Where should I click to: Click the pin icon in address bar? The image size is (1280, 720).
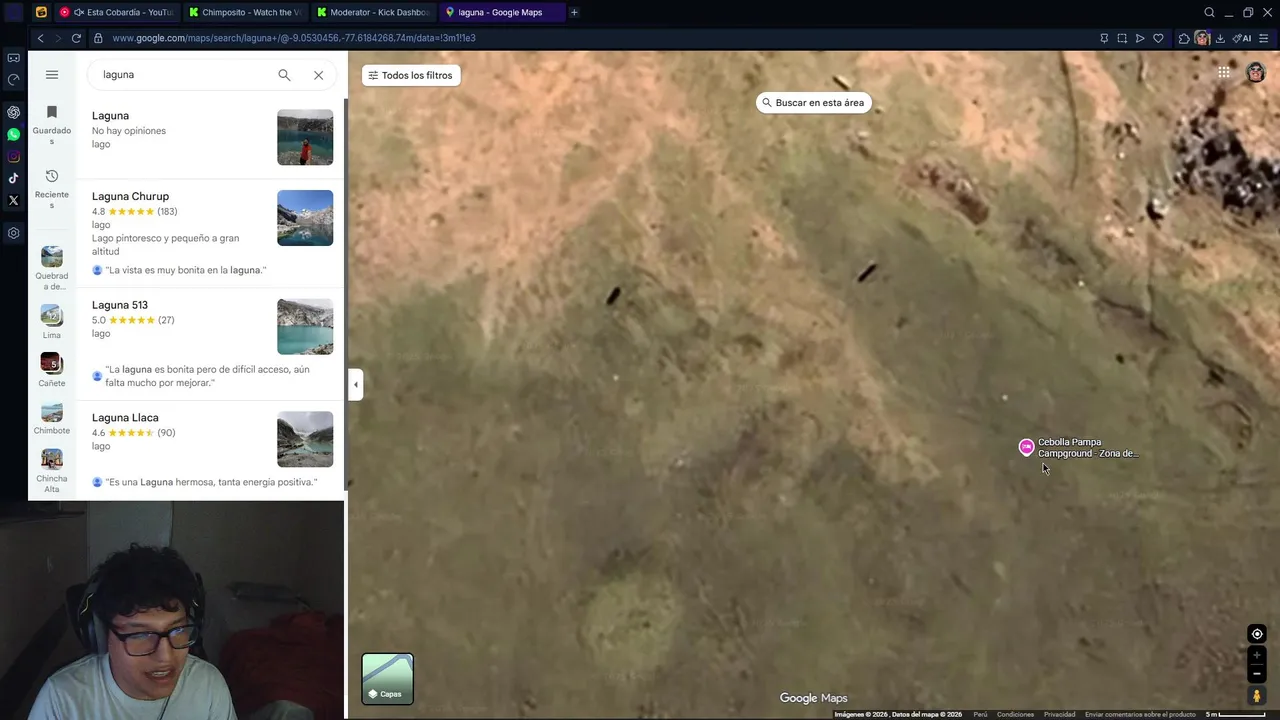pos(1104,38)
